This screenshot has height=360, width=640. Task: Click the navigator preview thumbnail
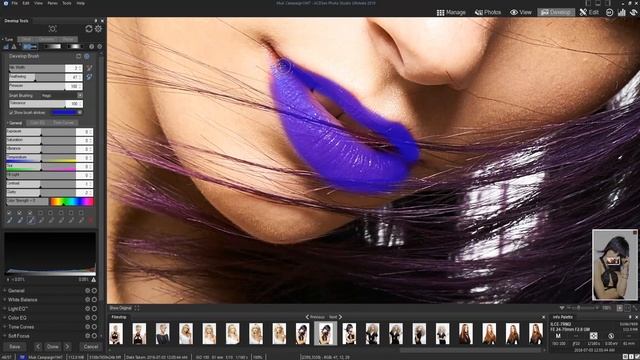click(x=615, y=264)
